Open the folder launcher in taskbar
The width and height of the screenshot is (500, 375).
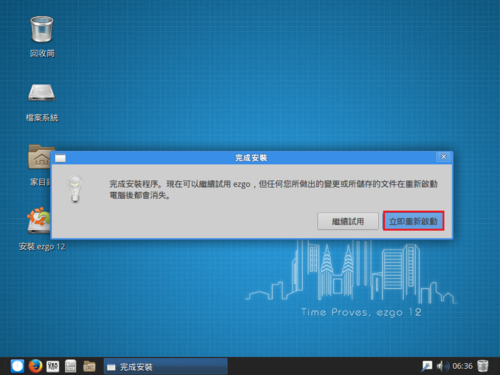89,366
